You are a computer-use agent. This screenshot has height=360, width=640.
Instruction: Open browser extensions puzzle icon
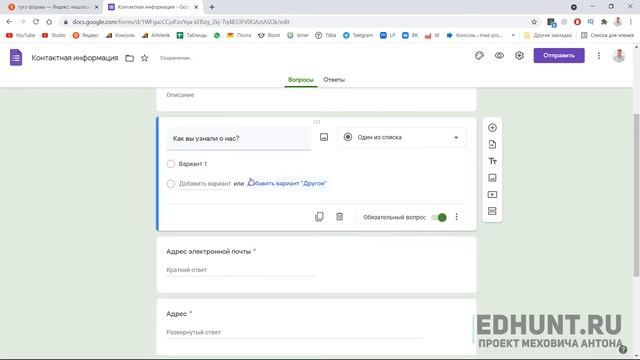coord(604,22)
